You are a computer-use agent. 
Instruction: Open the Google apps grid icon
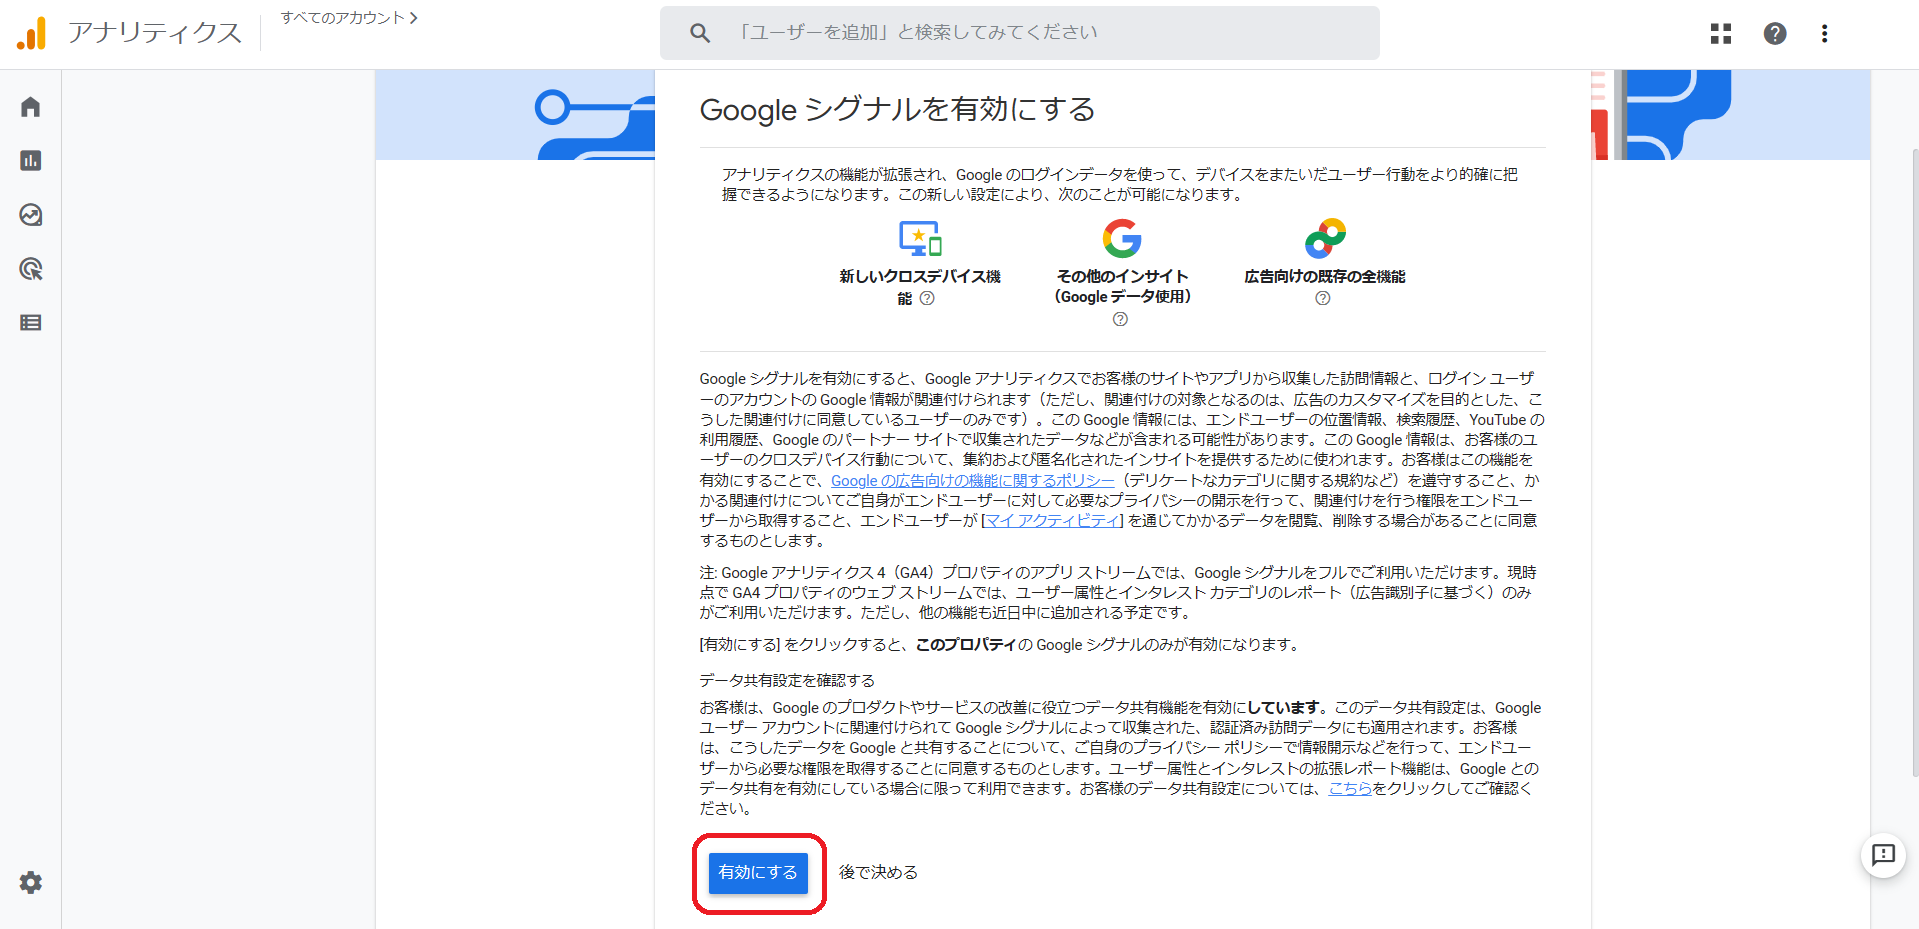pos(1720,34)
